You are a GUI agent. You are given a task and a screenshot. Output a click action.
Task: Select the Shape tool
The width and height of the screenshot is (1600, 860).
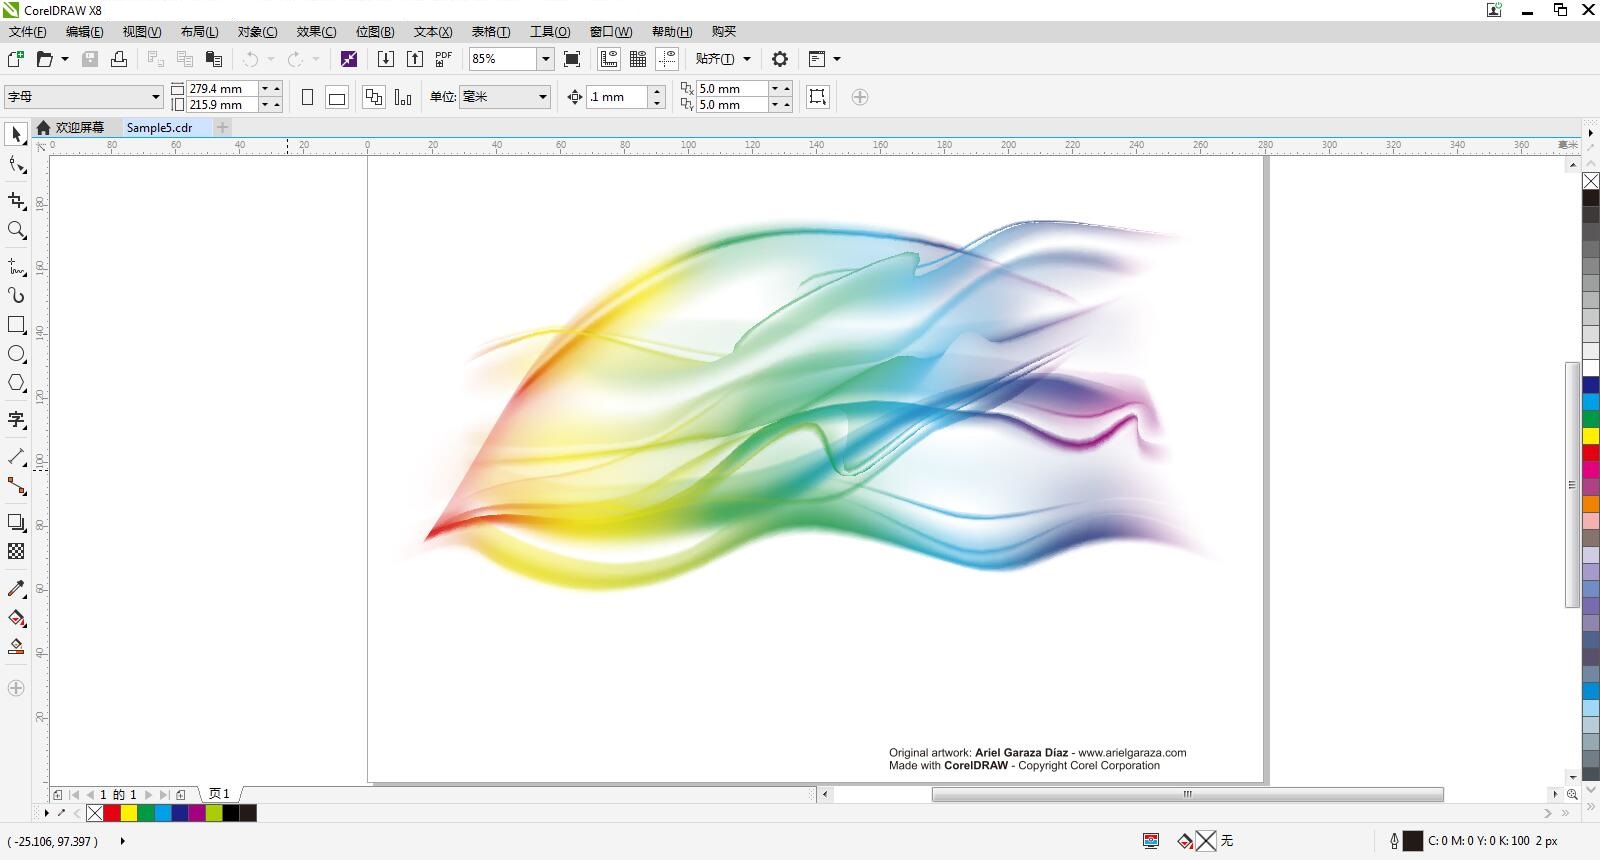pyautogui.click(x=17, y=165)
